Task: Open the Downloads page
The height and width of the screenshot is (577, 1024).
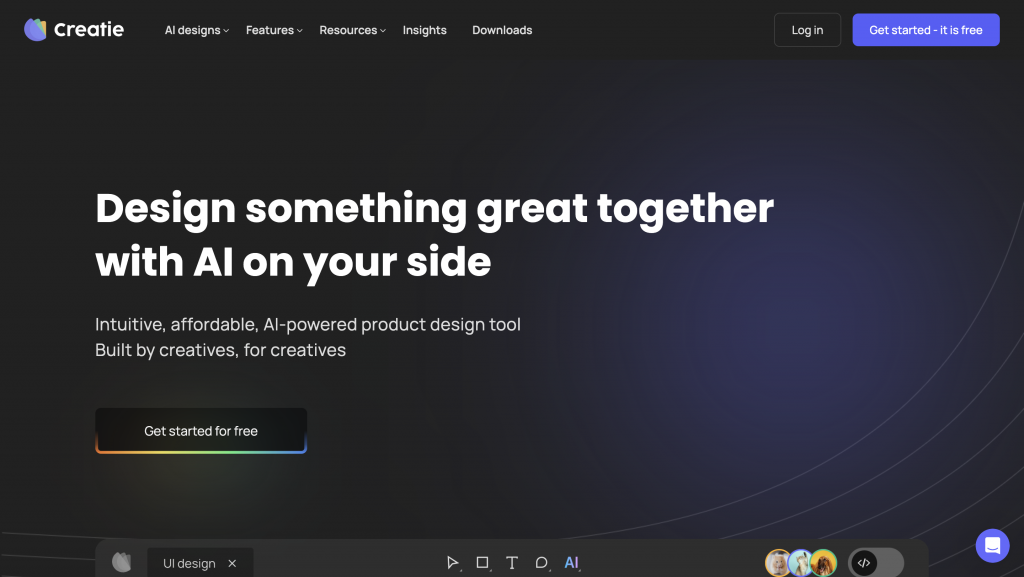Action: click(x=502, y=30)
